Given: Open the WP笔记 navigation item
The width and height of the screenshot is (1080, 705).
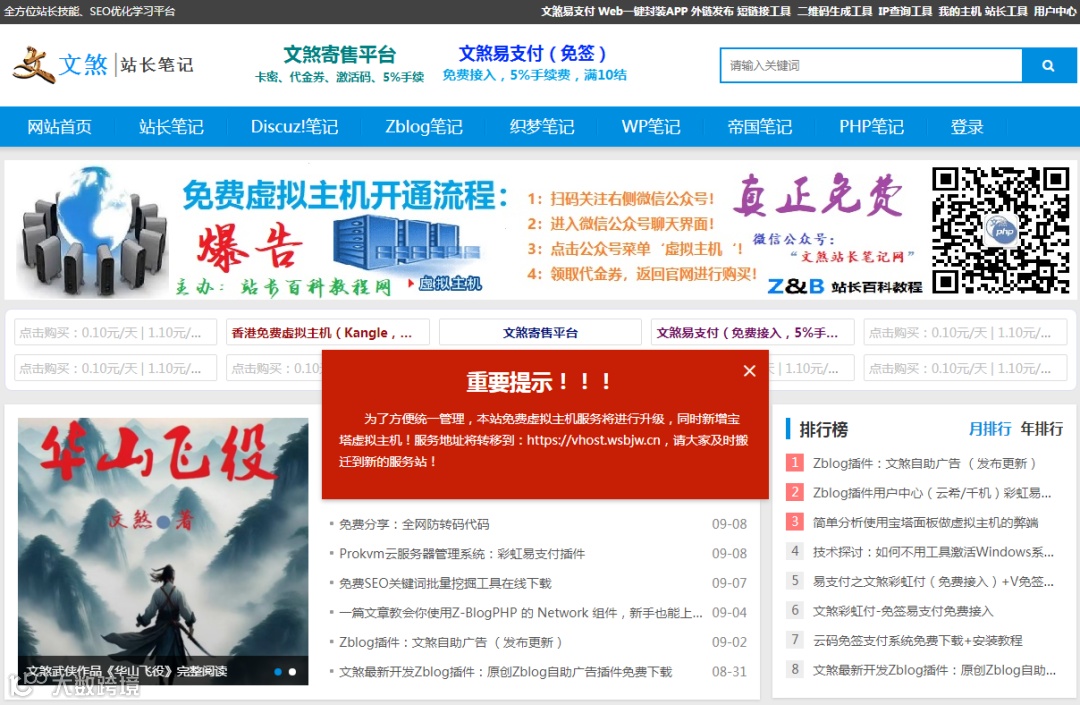Looking at the screenshot, I should point(651,127).
